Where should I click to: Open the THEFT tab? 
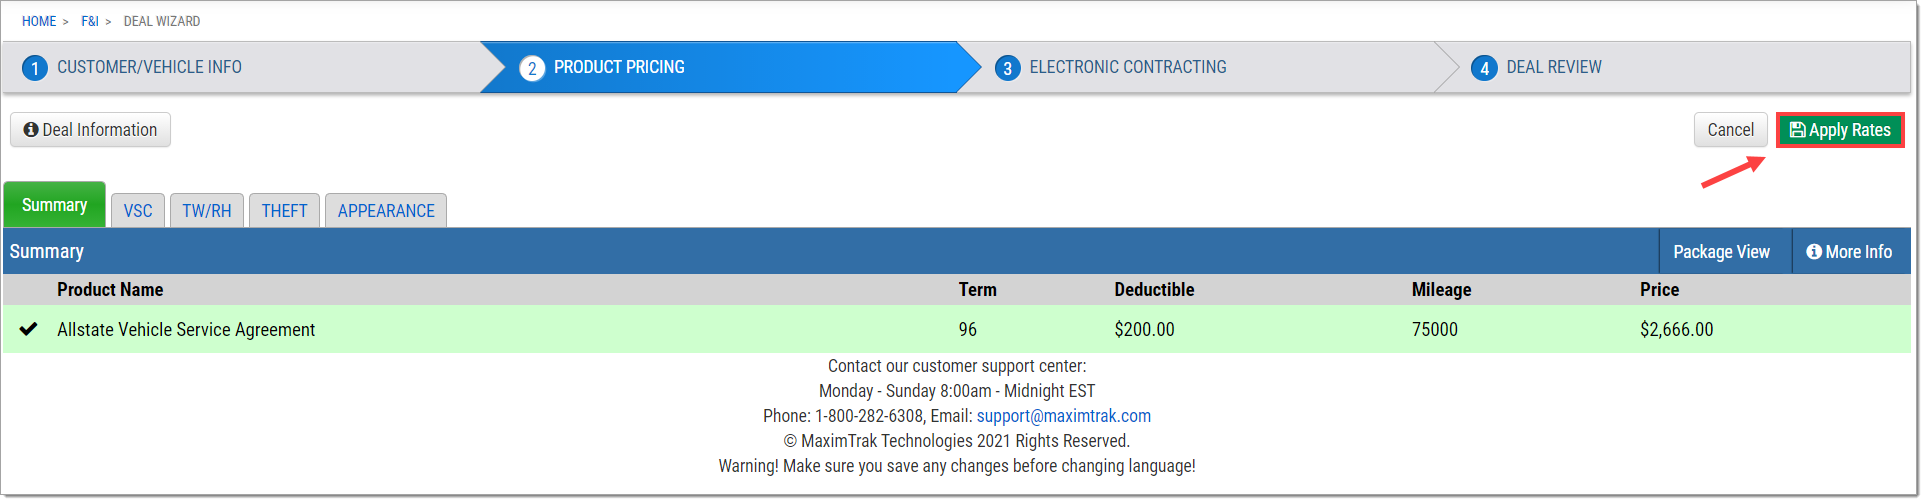click(285, 211)
